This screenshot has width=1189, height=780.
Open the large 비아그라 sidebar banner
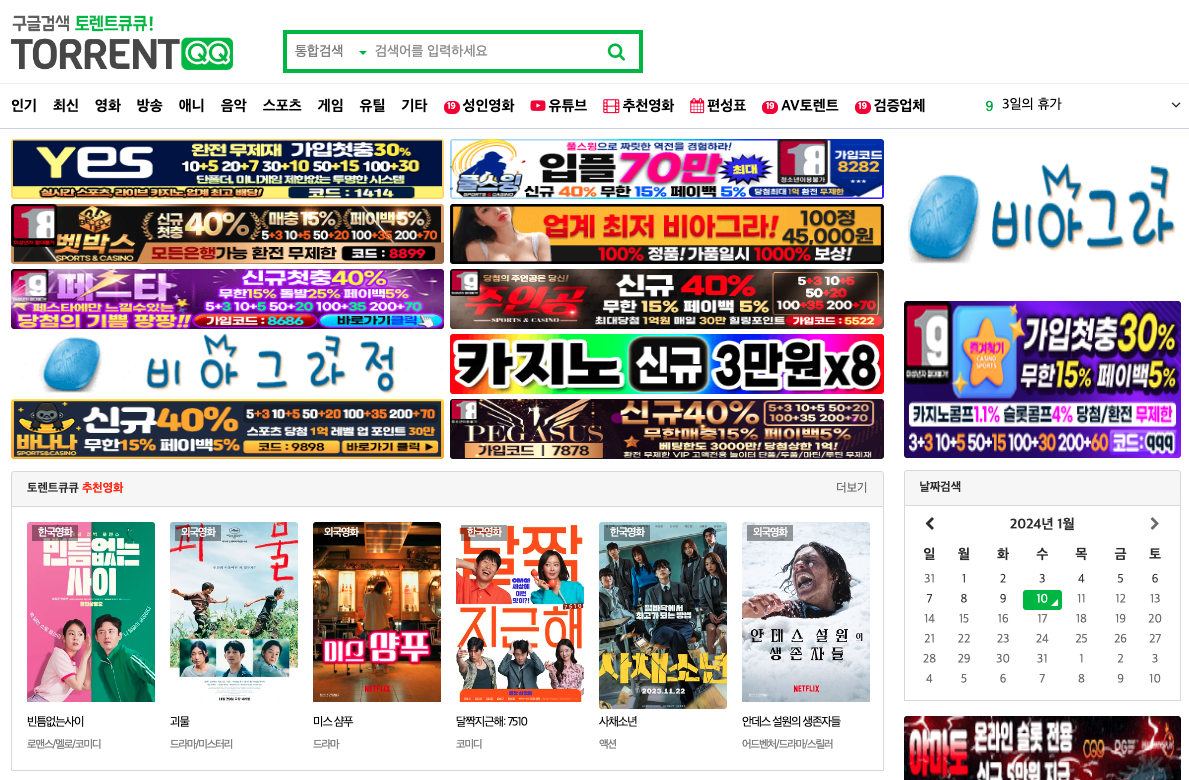[1042, 215]
